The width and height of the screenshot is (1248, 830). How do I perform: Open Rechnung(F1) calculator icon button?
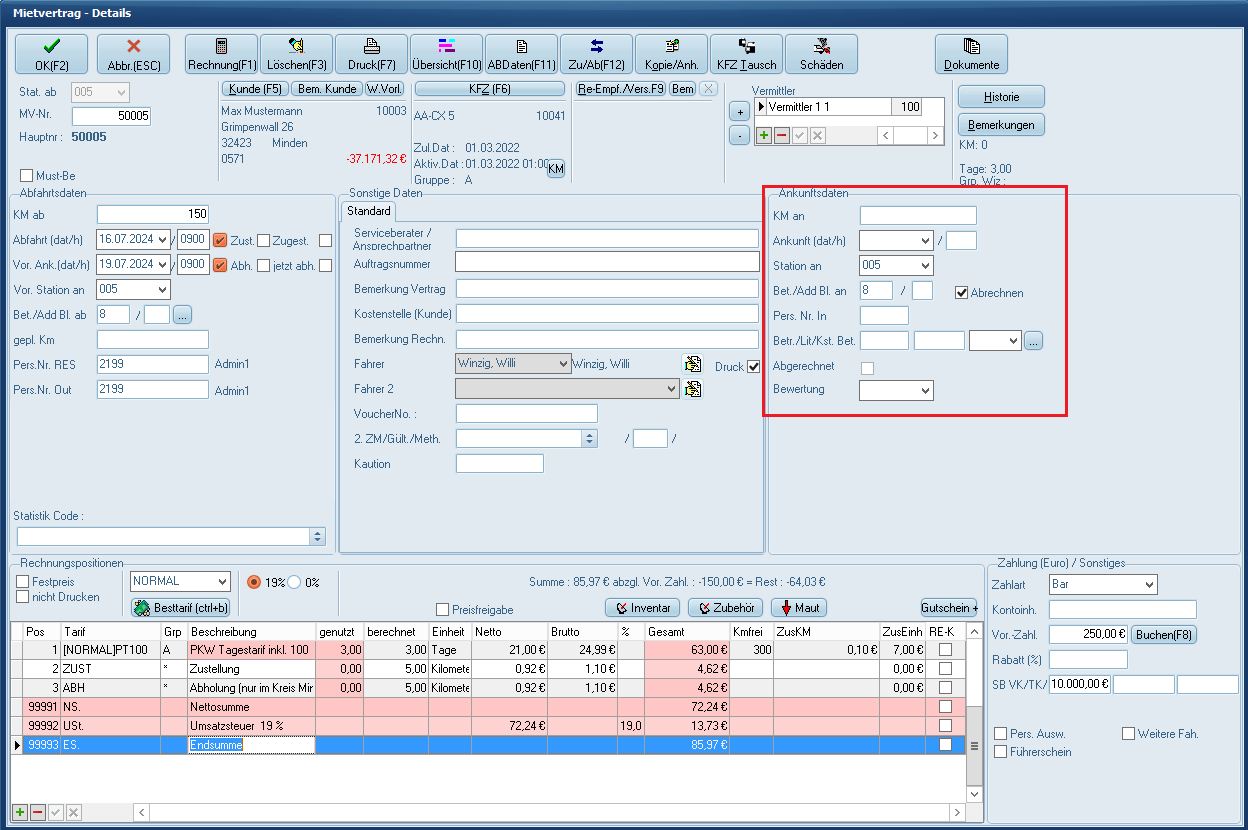(x=221, y=54)
